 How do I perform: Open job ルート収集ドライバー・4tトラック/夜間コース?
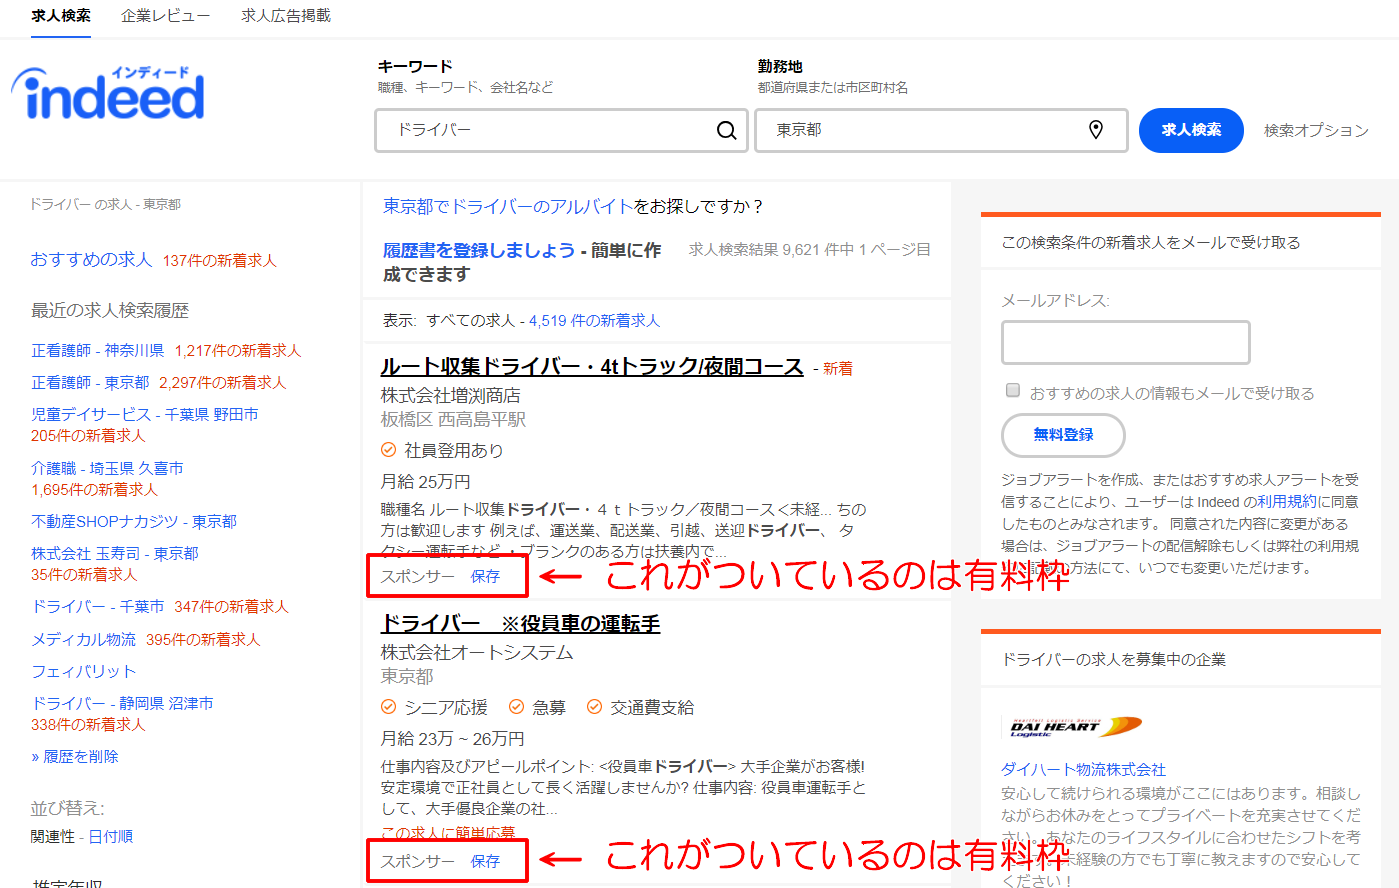pos(592,367)
